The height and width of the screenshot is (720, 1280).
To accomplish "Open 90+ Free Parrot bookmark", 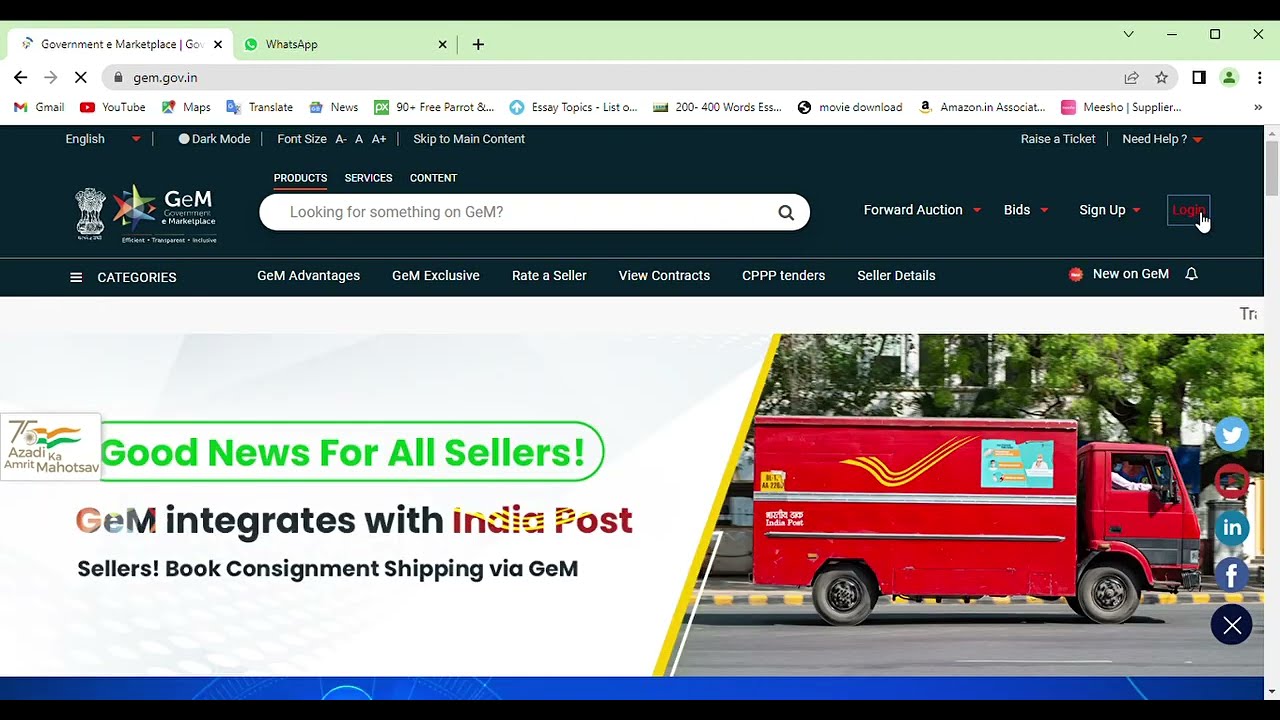I will click(x=434, y=107).
